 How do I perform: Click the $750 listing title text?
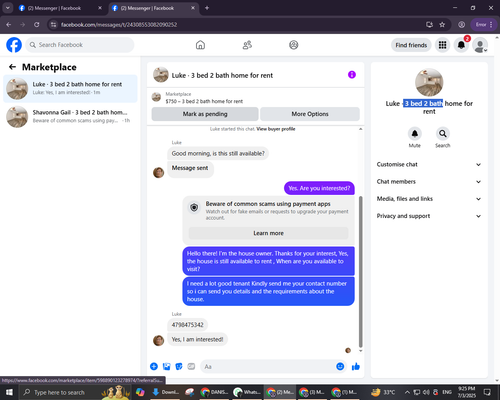(x=204, y=101)
